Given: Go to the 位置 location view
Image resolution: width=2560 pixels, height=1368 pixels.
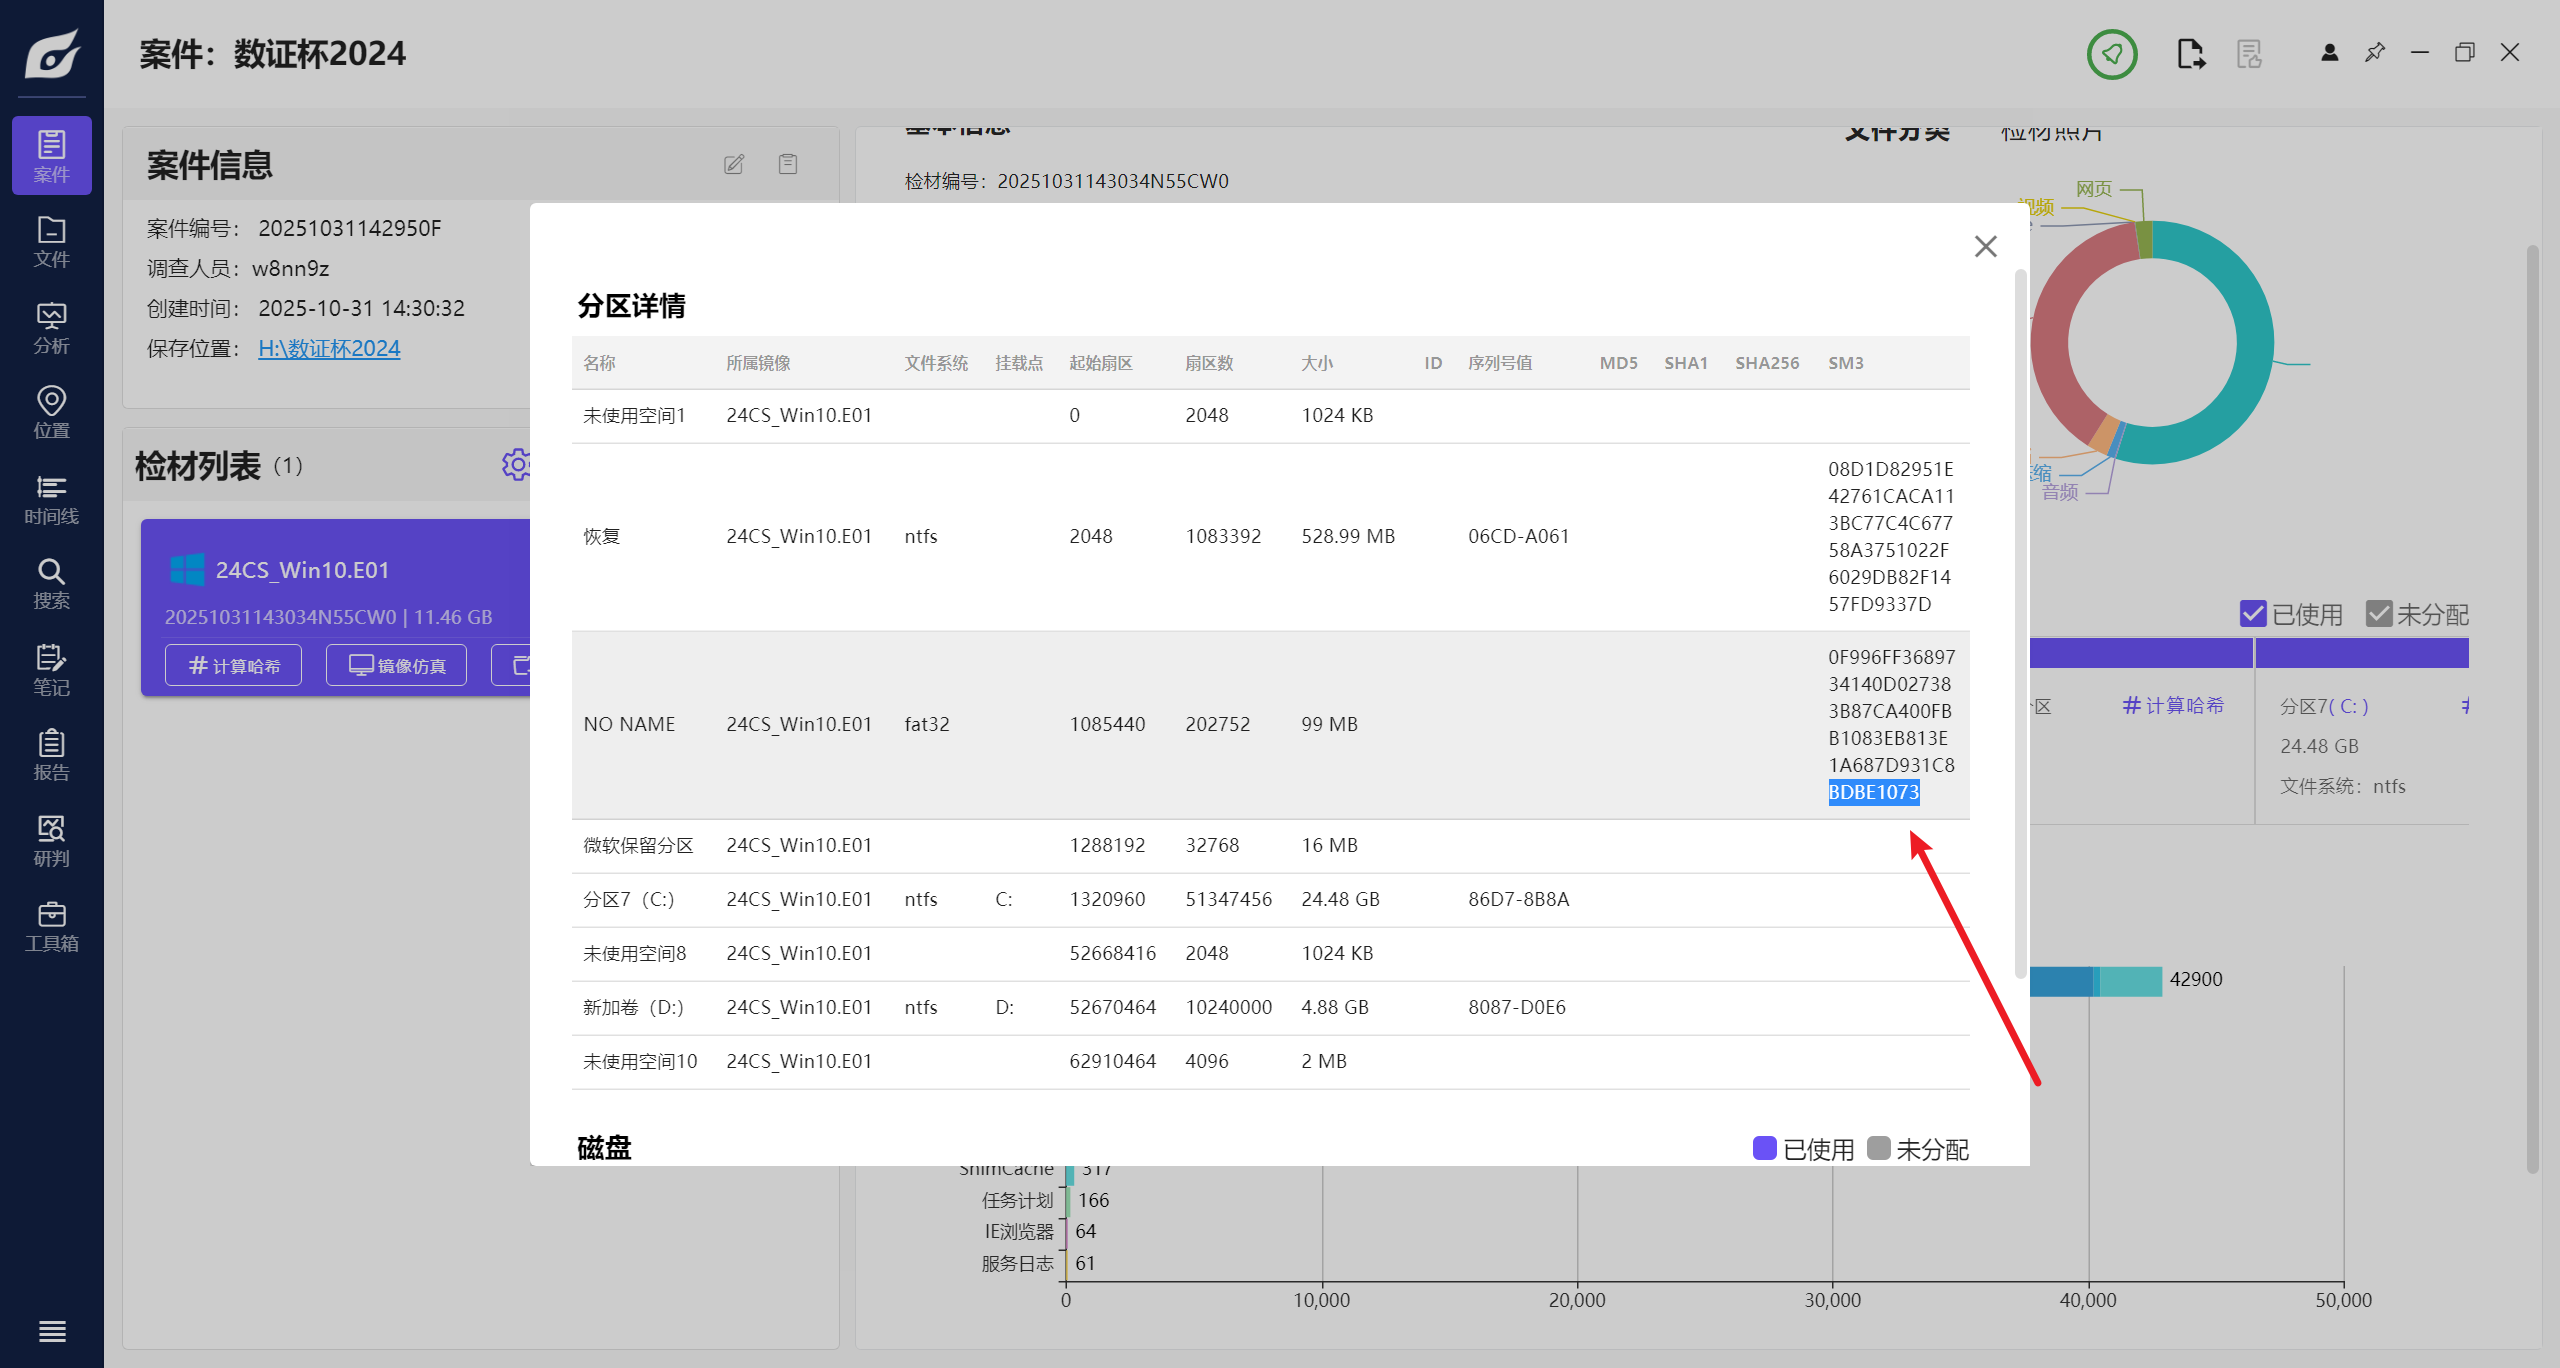Looking at the screenshot, I should click(51, 413).
